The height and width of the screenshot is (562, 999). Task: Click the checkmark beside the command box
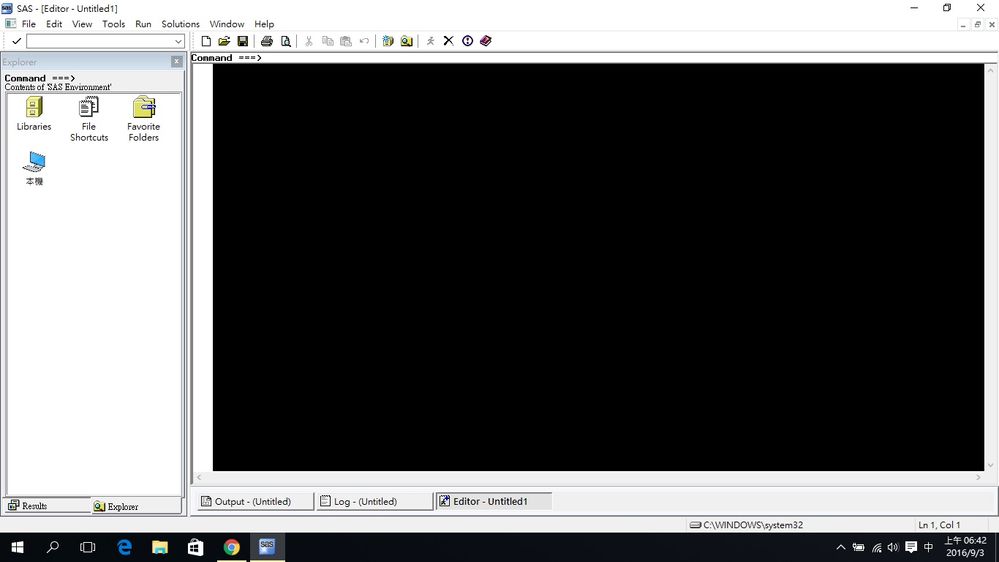click(x=17, y=41)
